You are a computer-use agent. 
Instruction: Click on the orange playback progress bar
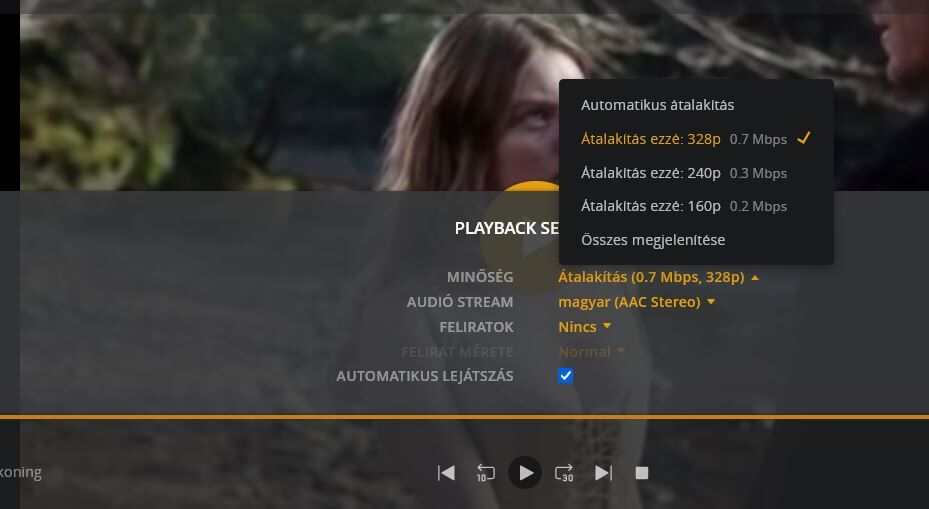[464, 417]
